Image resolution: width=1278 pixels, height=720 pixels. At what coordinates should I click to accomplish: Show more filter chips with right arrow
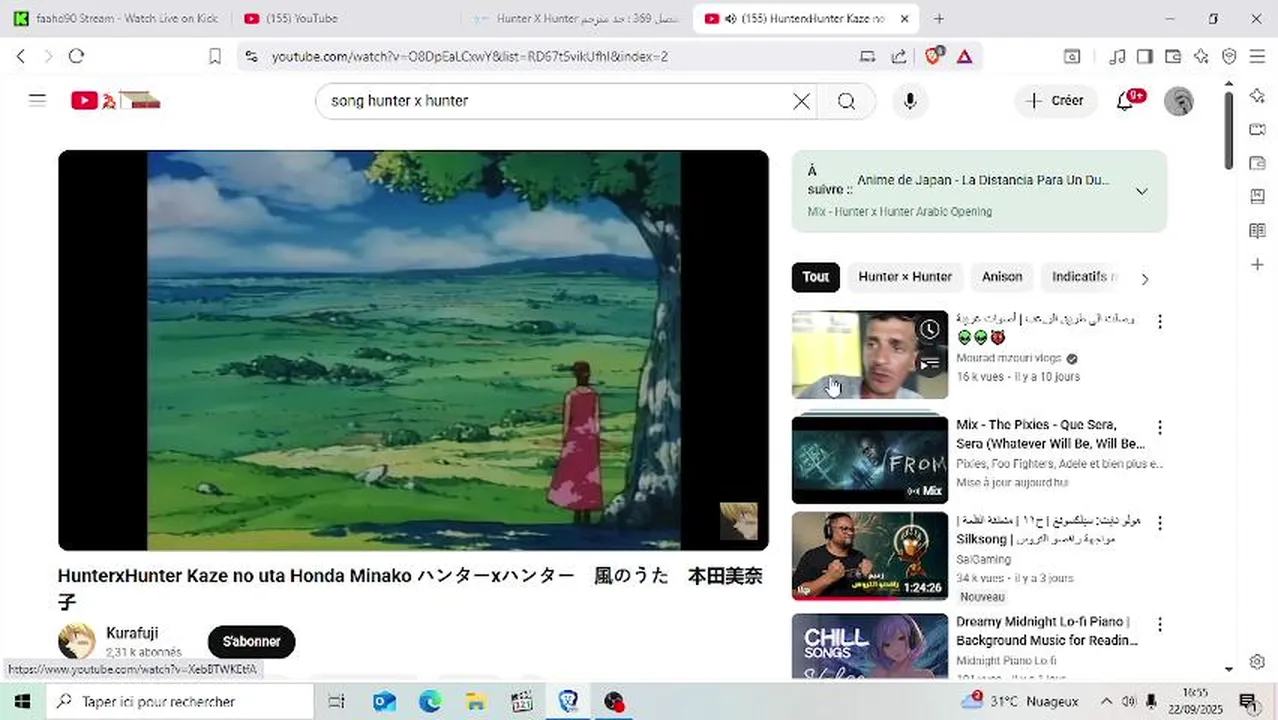pos(1145,279)
